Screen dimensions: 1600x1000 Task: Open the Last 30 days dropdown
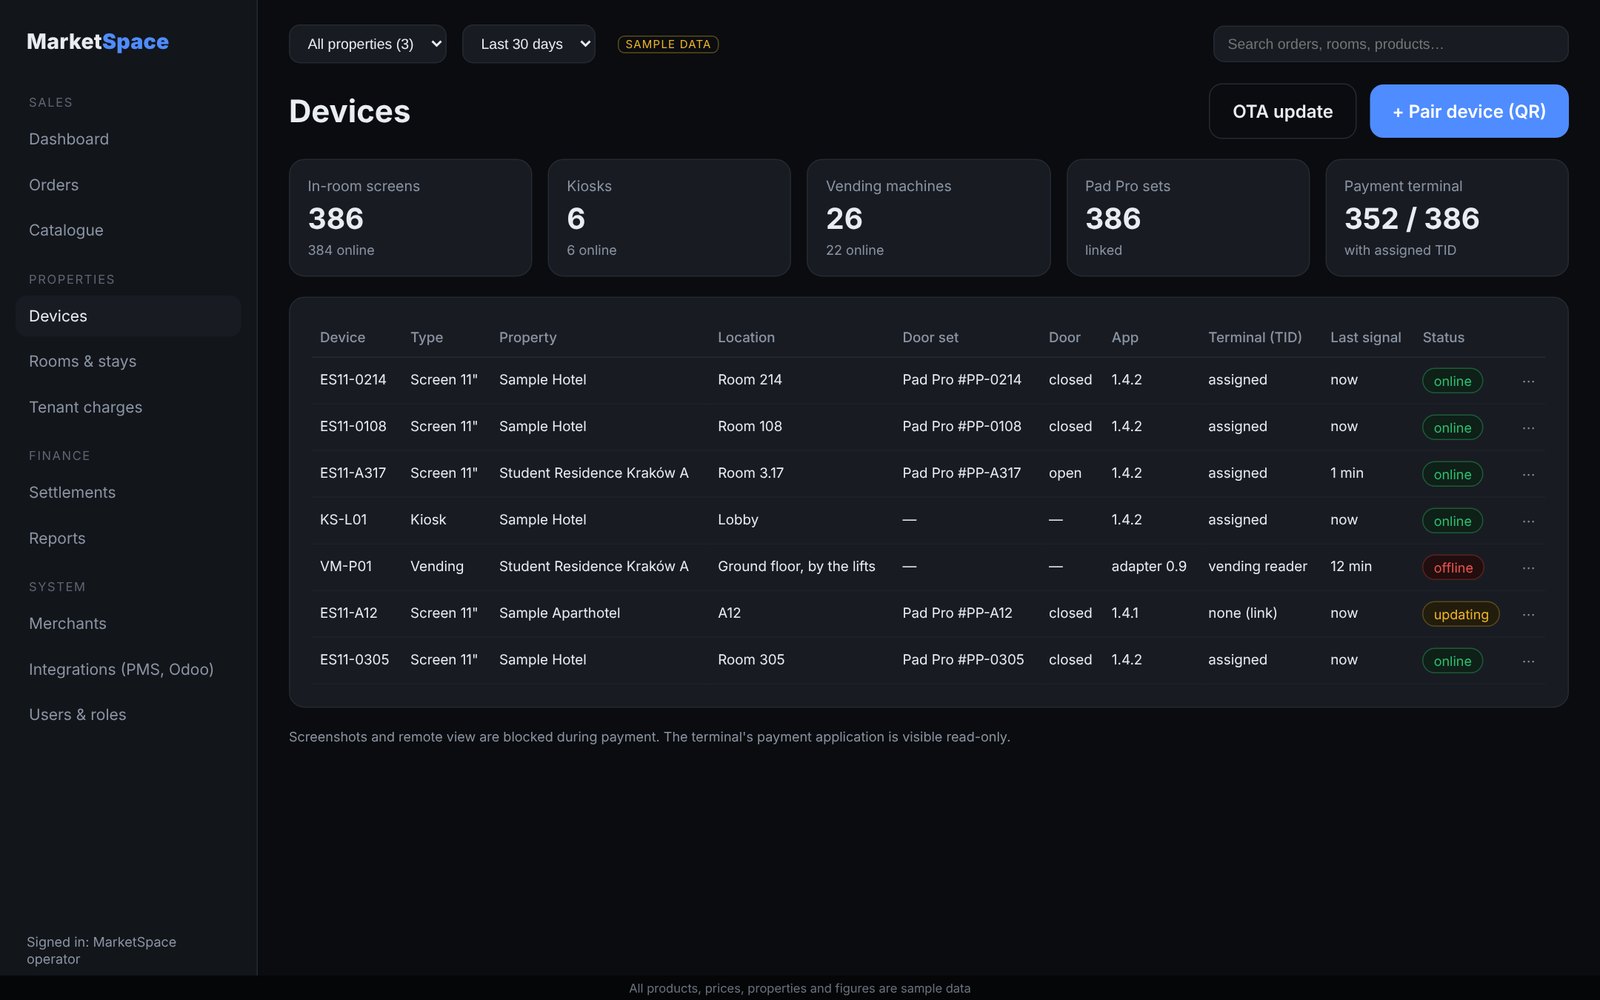(529, 44)
